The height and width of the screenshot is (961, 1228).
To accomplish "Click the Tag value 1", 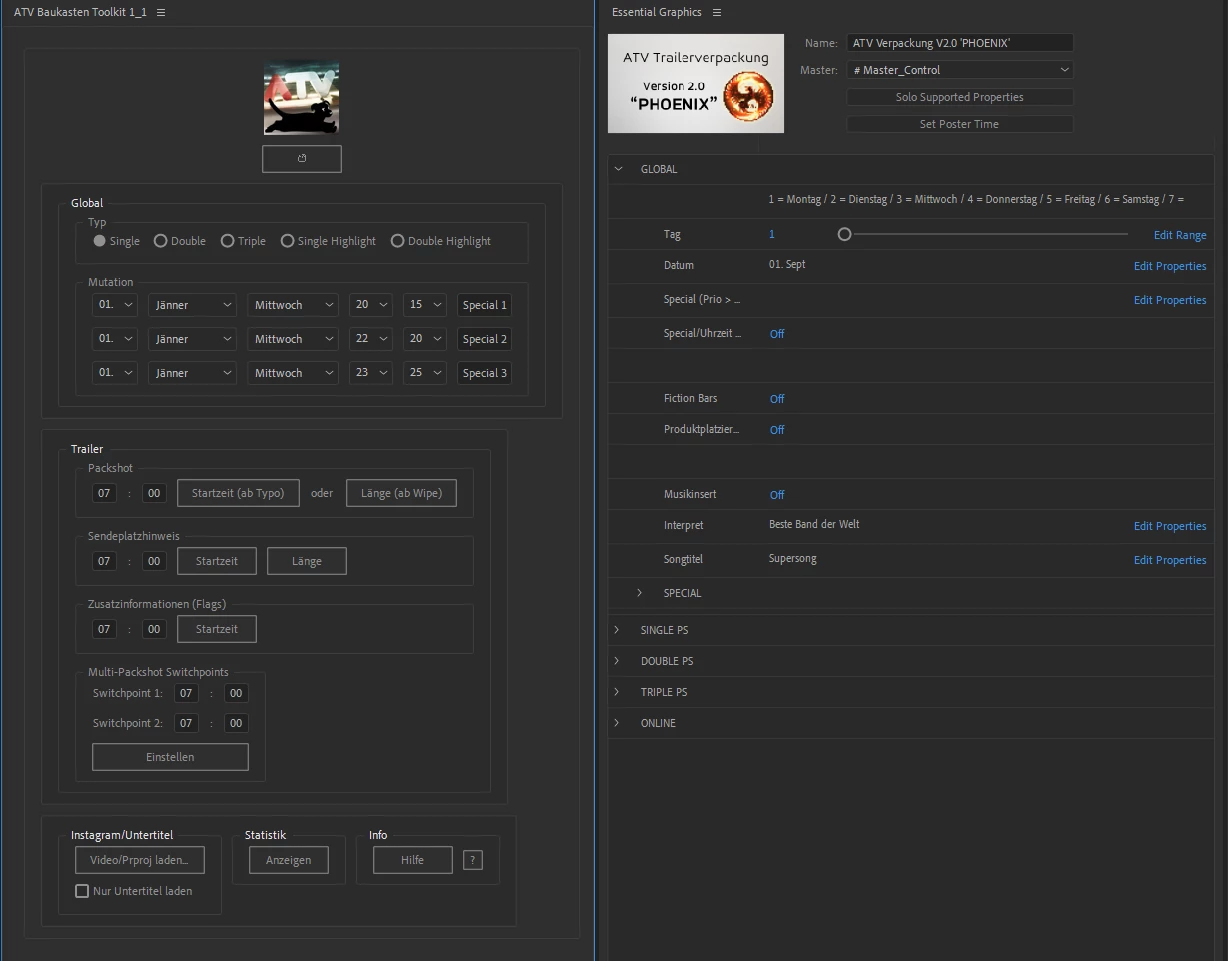I will click(772, 234).
